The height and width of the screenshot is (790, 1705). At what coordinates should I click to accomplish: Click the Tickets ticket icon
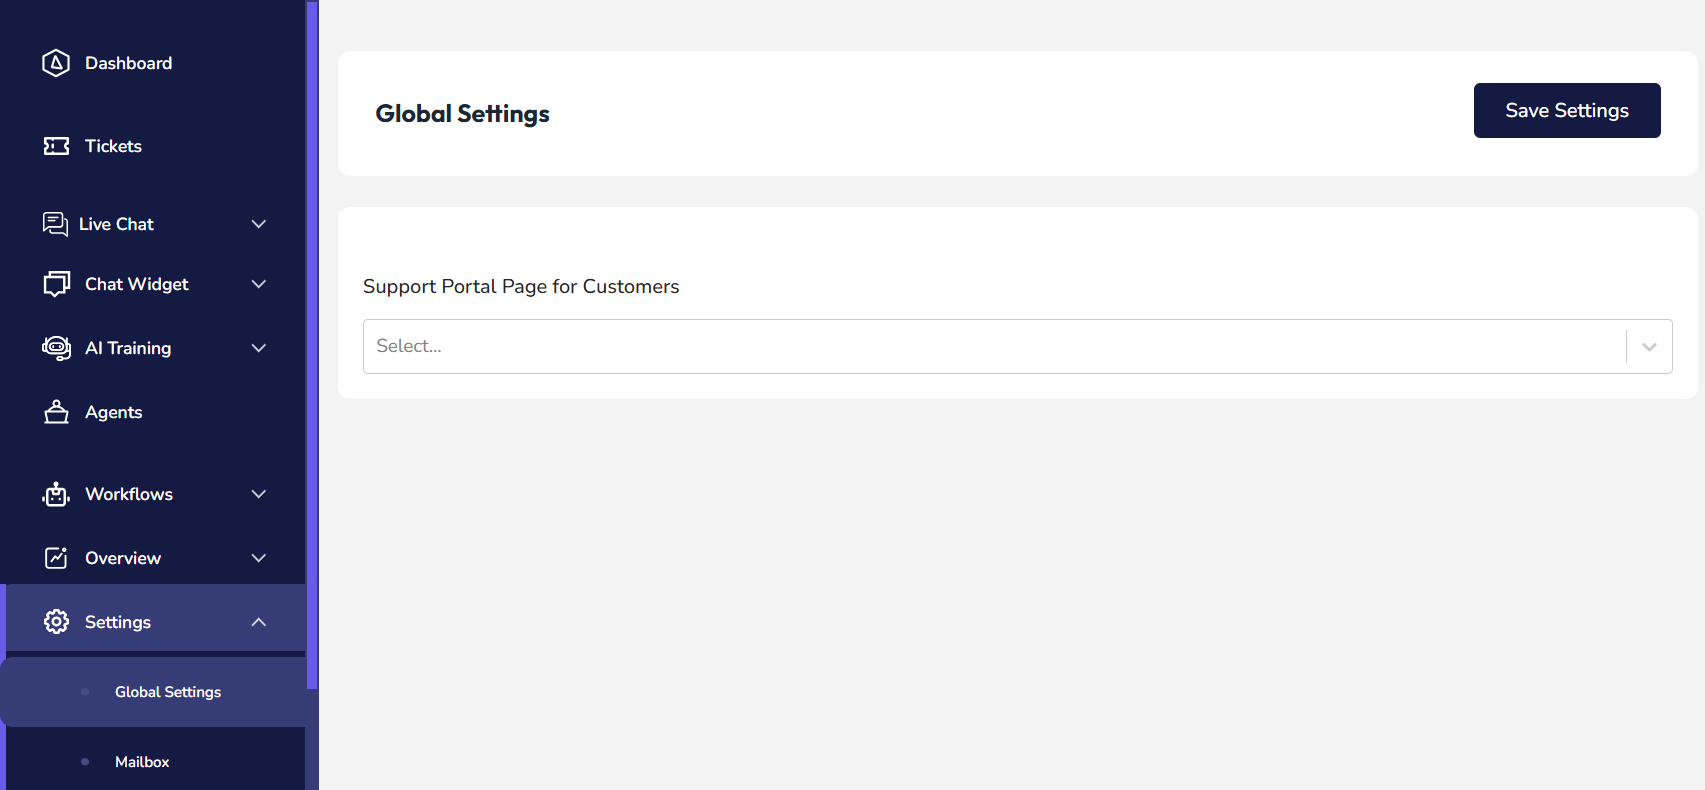coord(56,146)
